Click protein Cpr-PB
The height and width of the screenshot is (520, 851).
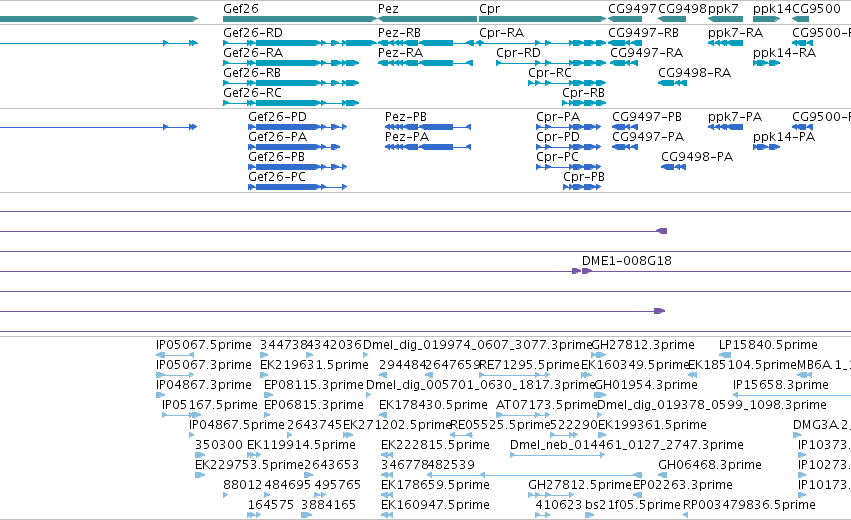(x=584, y=177)
